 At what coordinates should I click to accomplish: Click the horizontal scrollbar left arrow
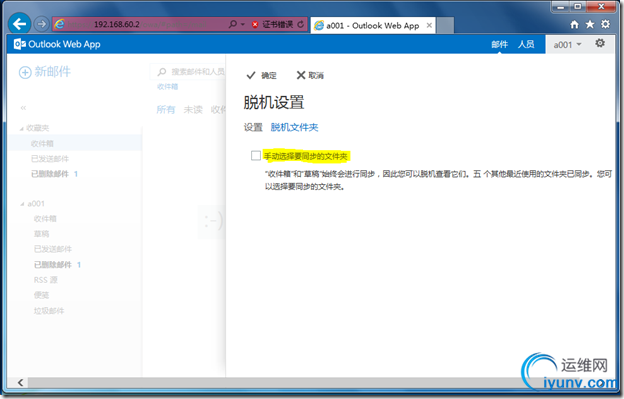pyautogui.click(x=20, y=382)
